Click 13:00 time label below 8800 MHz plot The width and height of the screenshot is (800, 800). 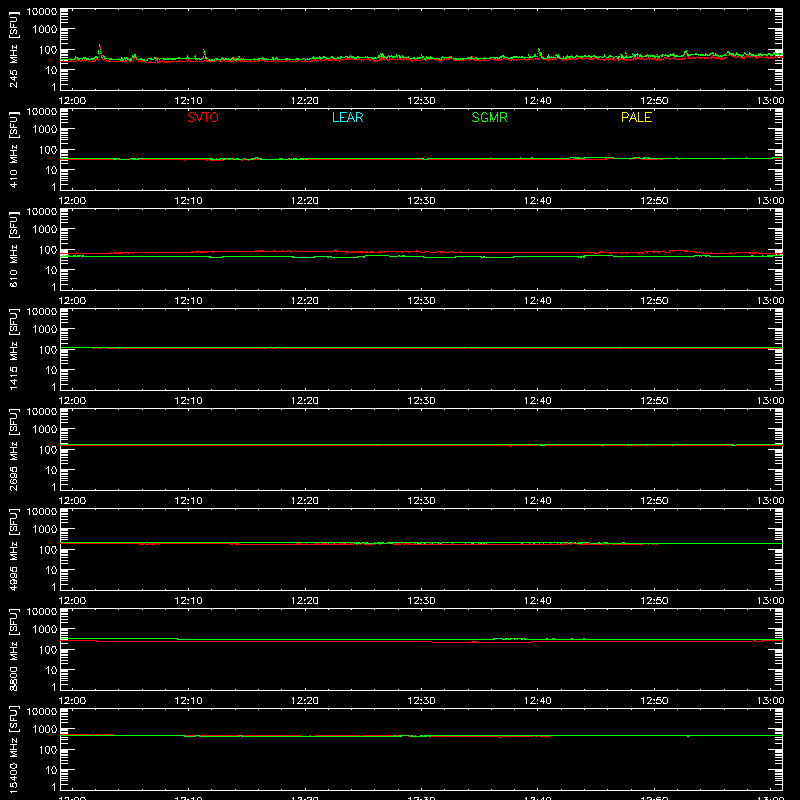[x=770, y=701]
